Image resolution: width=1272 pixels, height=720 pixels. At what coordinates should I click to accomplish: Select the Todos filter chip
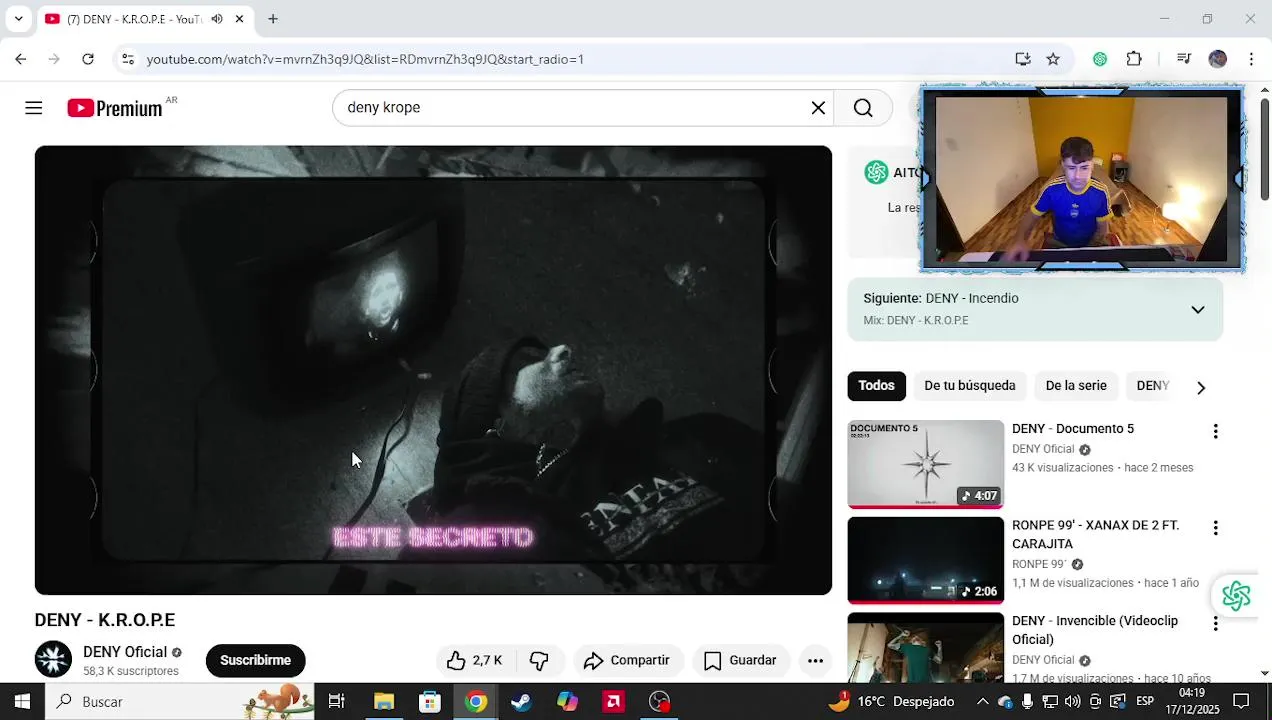click(876, 386)
